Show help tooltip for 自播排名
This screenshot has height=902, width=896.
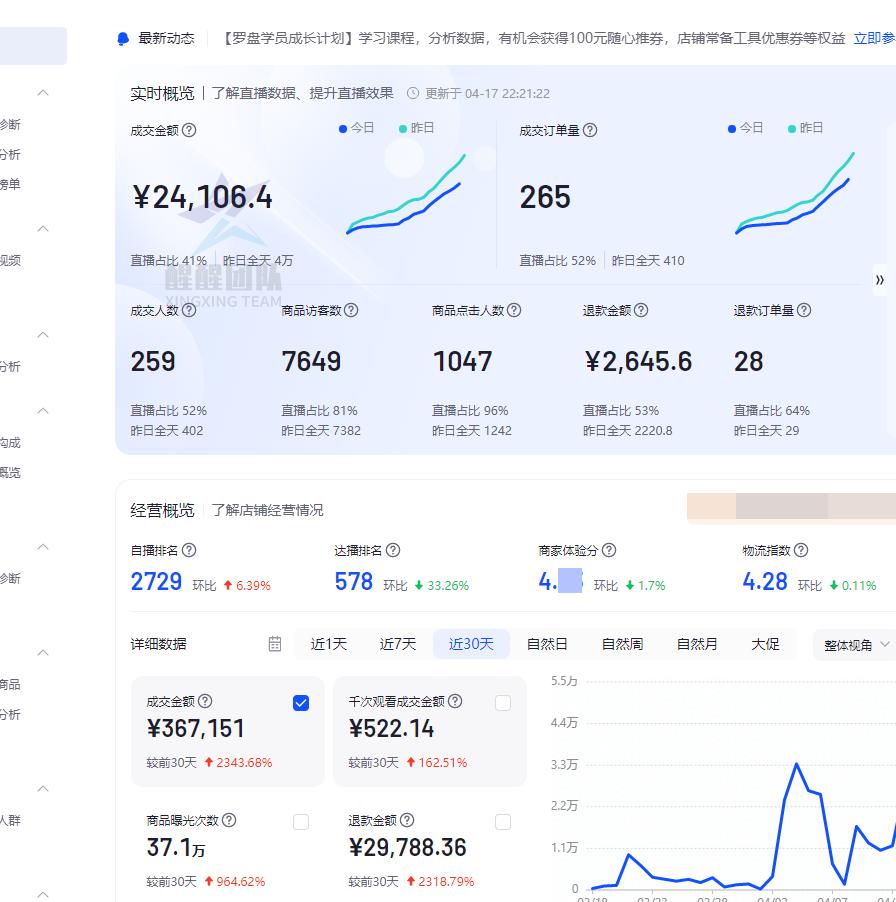pos(189,550)
